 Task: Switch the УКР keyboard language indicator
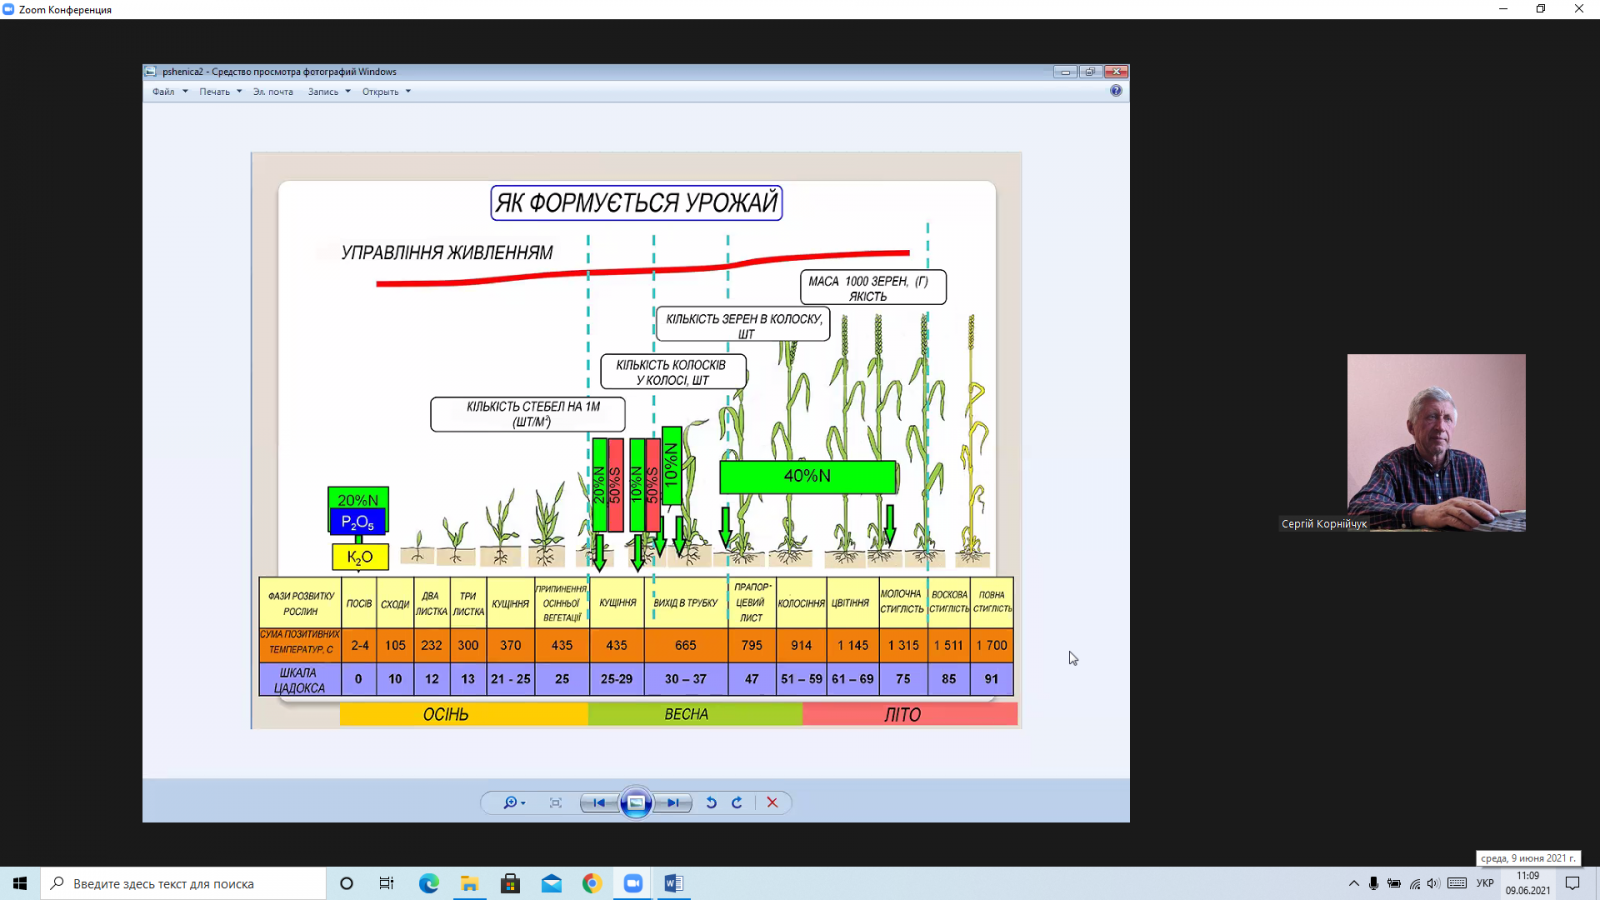(x=1485, y=884)
